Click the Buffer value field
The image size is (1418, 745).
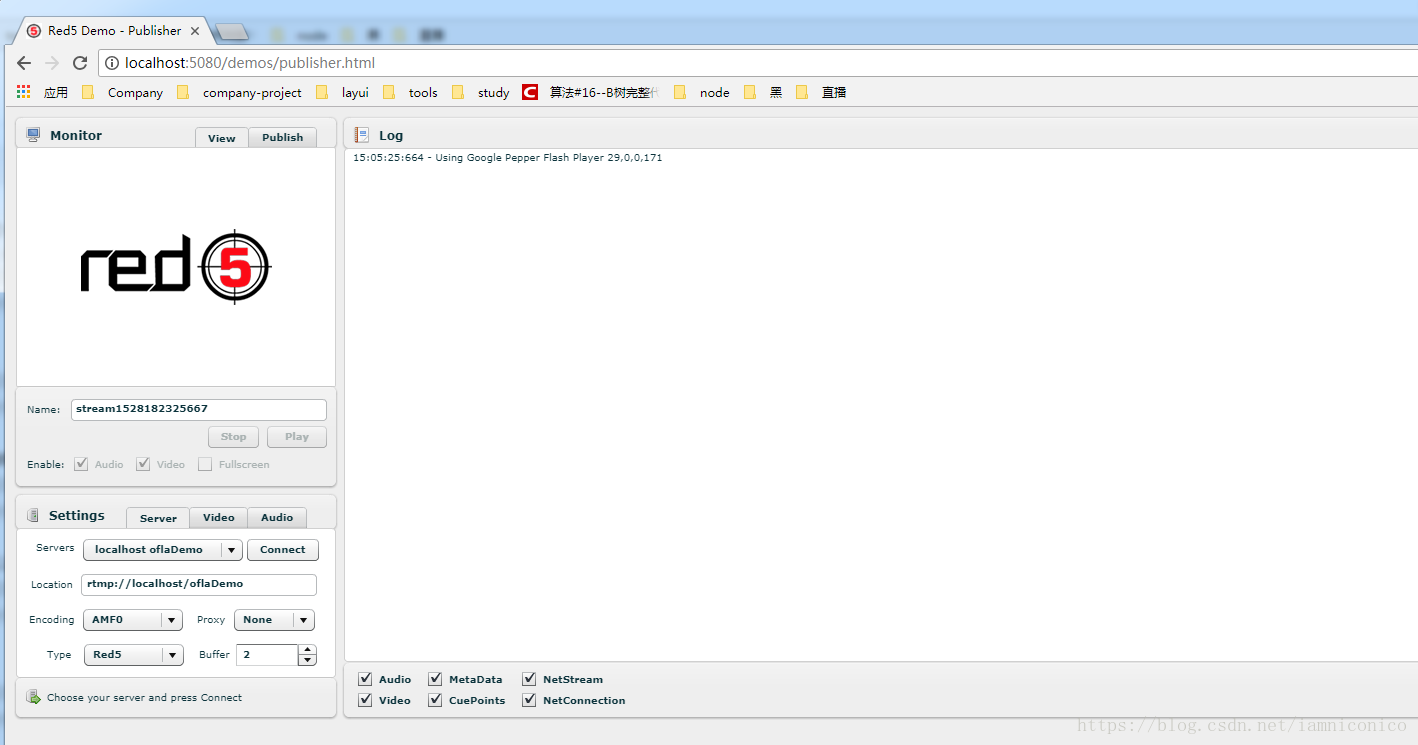coord(267,655)
